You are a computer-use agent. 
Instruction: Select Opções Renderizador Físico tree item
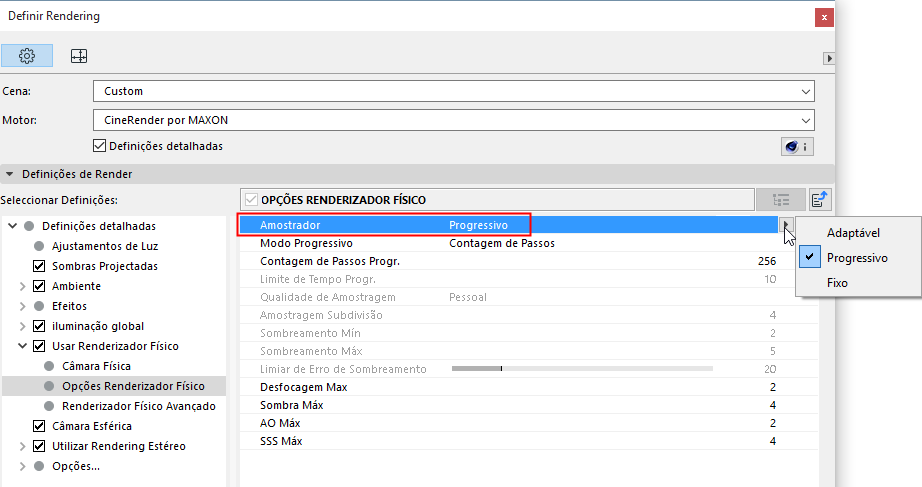click(133, 386)
